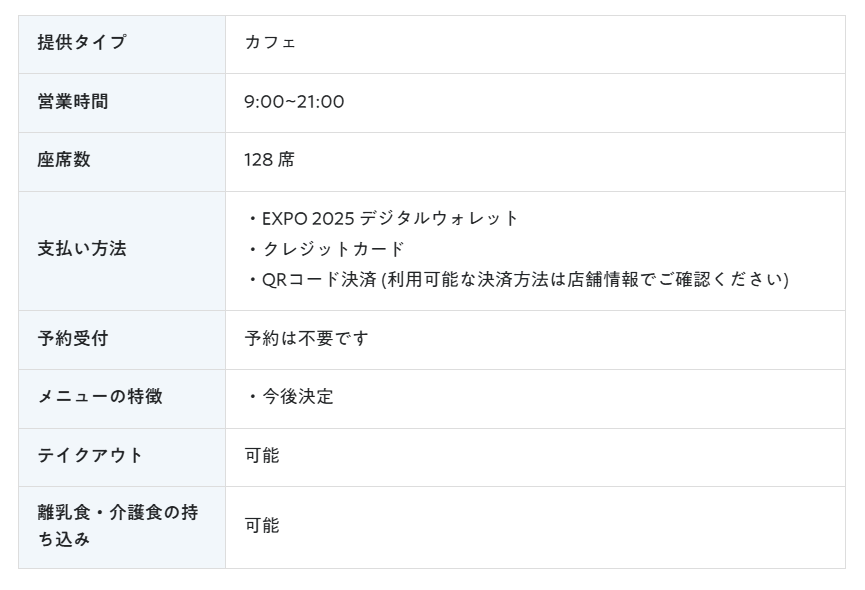Click the 営業時間 row label
The height and width of the screenshot is (590, 865).
tap(73, 101)
